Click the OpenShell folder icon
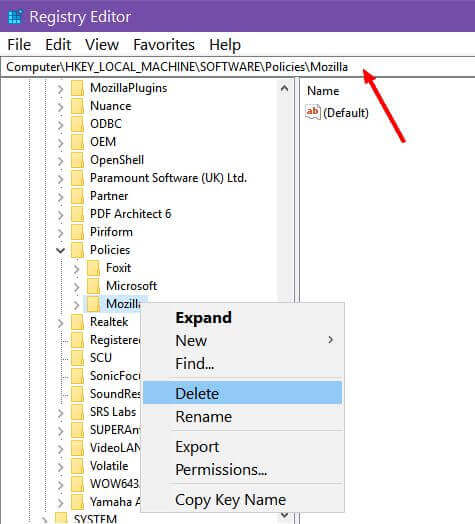This screenshot has width=475, height=524. pos(78,160)
